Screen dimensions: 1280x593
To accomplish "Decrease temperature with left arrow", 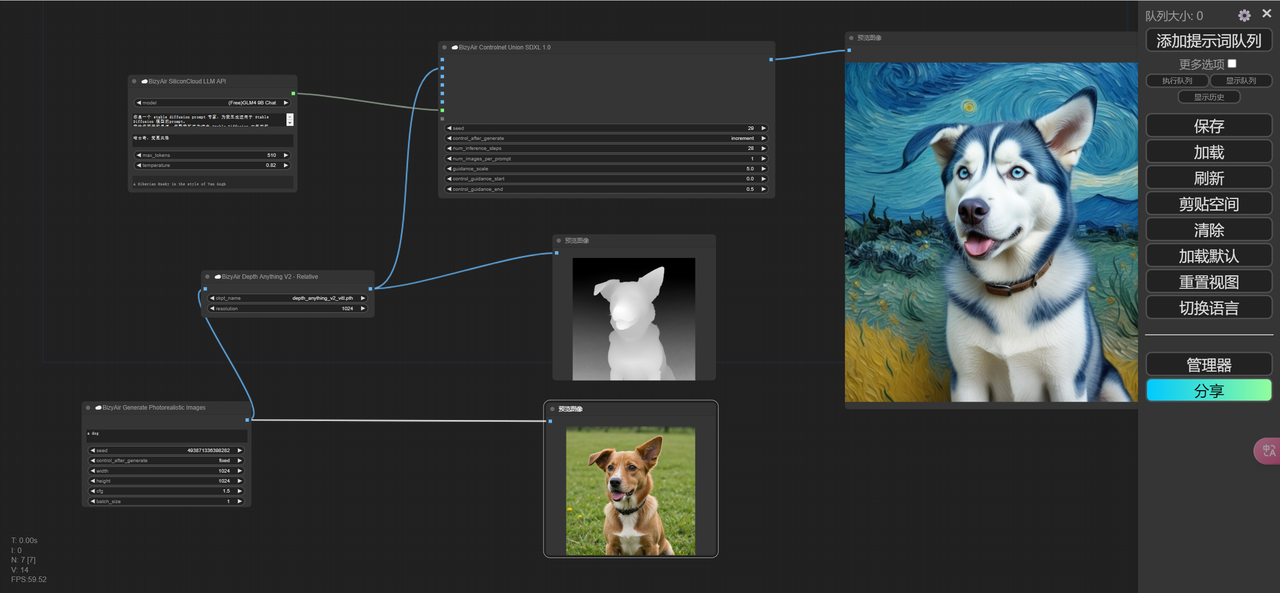I will click(x=138, y=165).
